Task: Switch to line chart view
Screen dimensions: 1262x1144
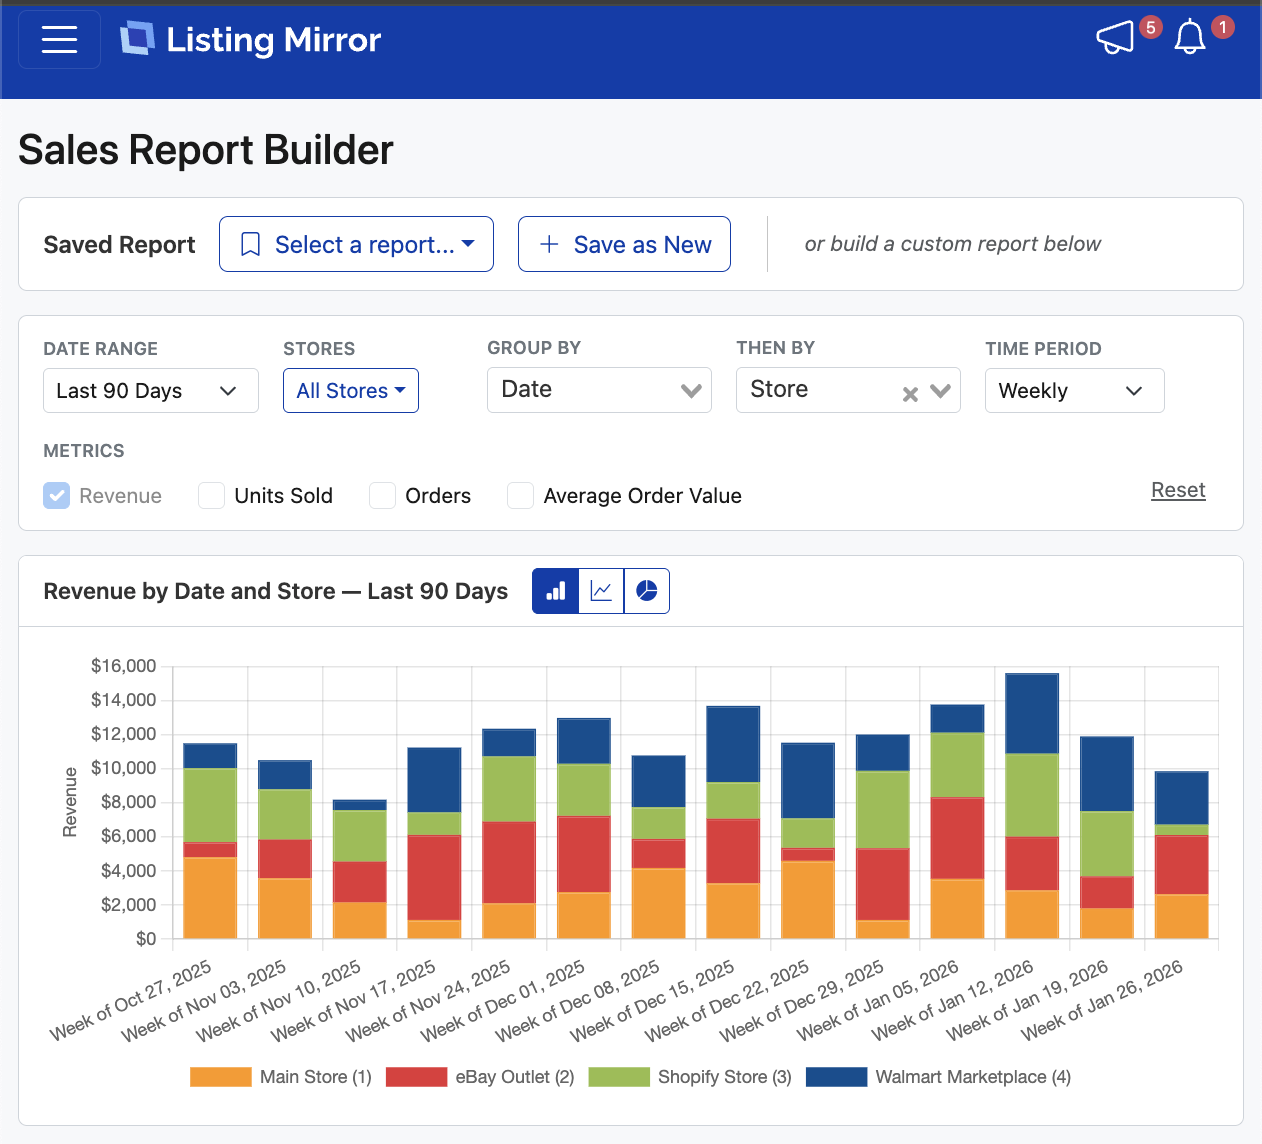Action: (x=601, y=591)
